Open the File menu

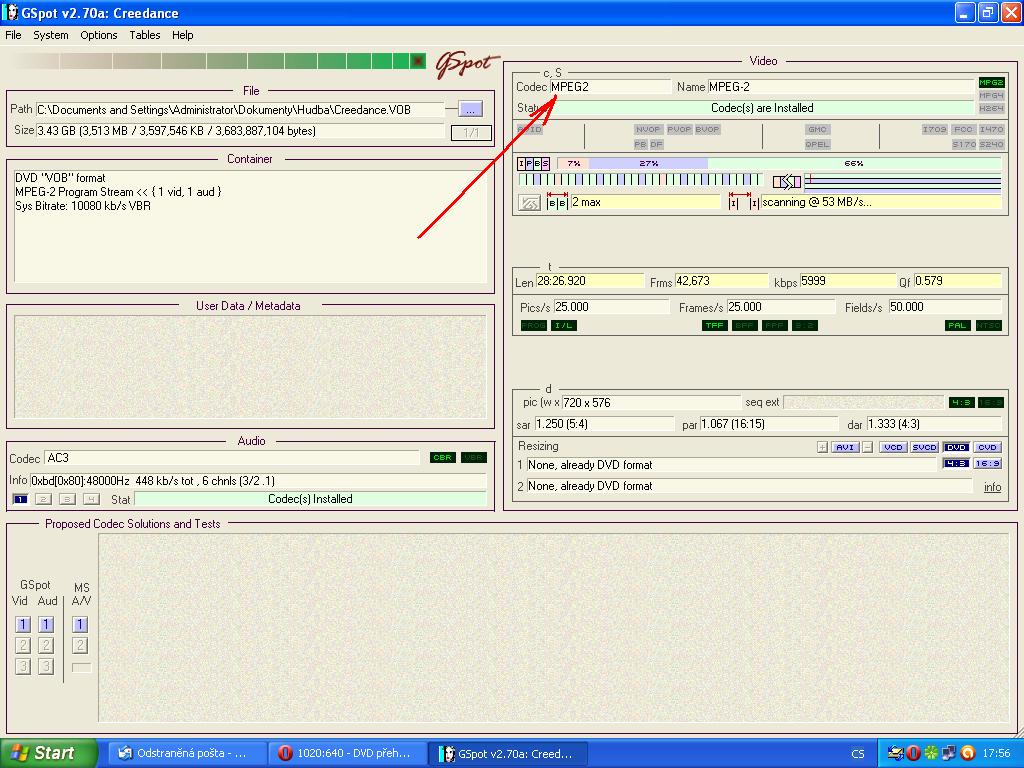13,35
